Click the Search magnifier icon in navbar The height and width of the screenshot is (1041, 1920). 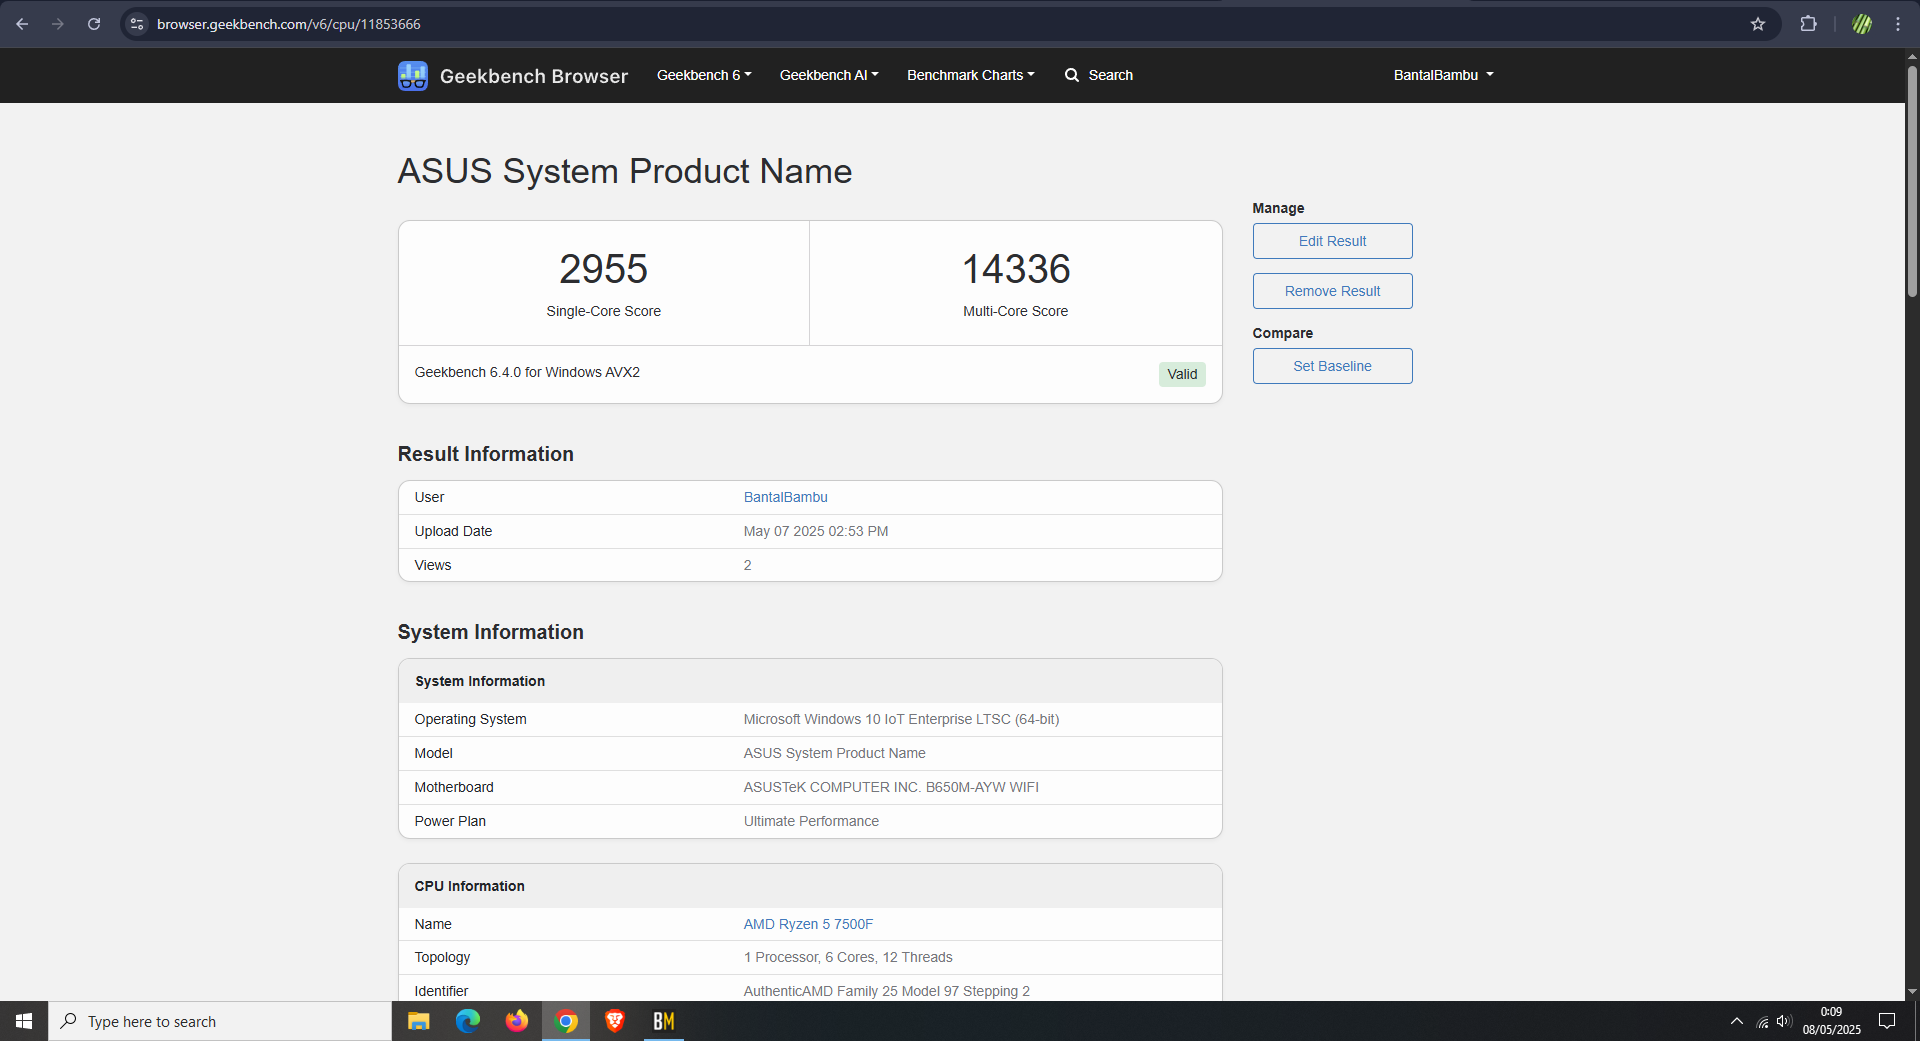pos(1072,75)
